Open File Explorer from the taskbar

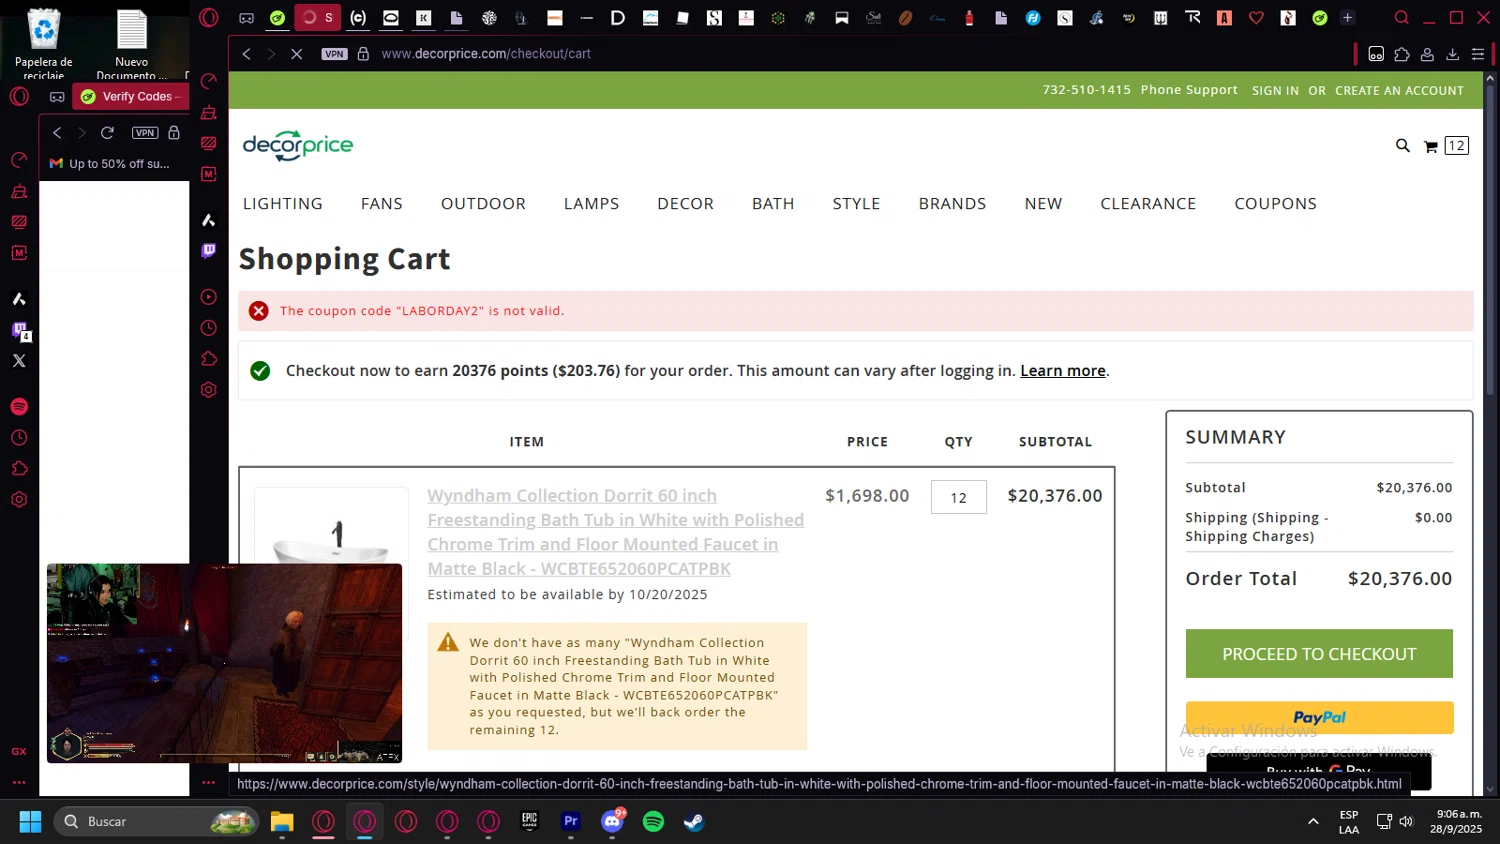[282, 822]
